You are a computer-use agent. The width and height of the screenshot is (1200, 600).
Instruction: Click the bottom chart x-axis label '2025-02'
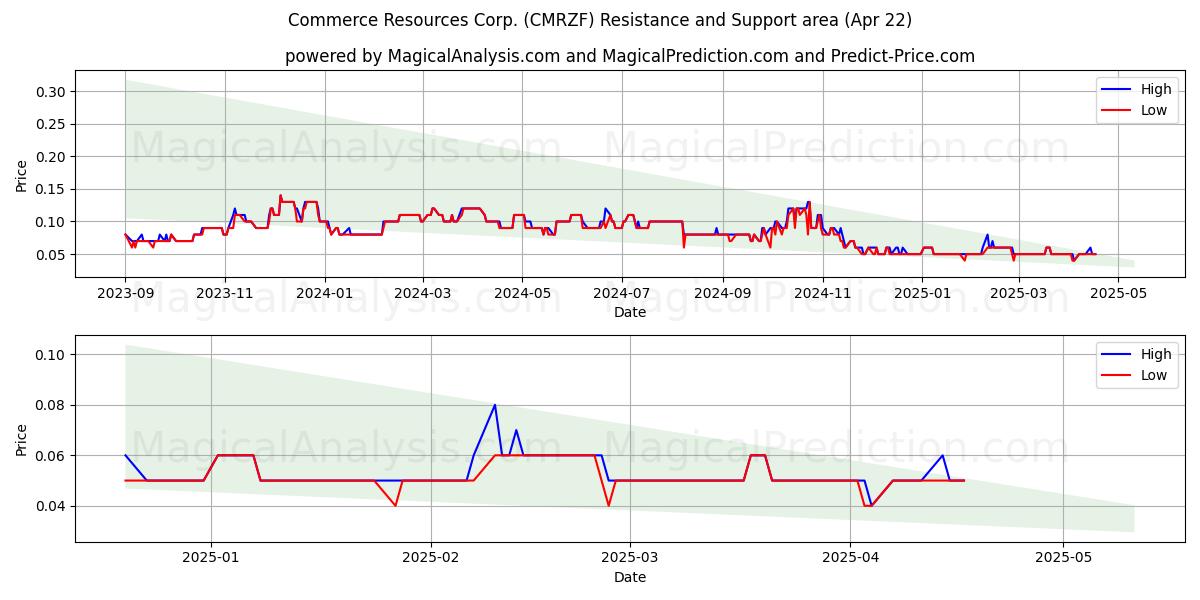pyautogui.click(x=430, y=559)
